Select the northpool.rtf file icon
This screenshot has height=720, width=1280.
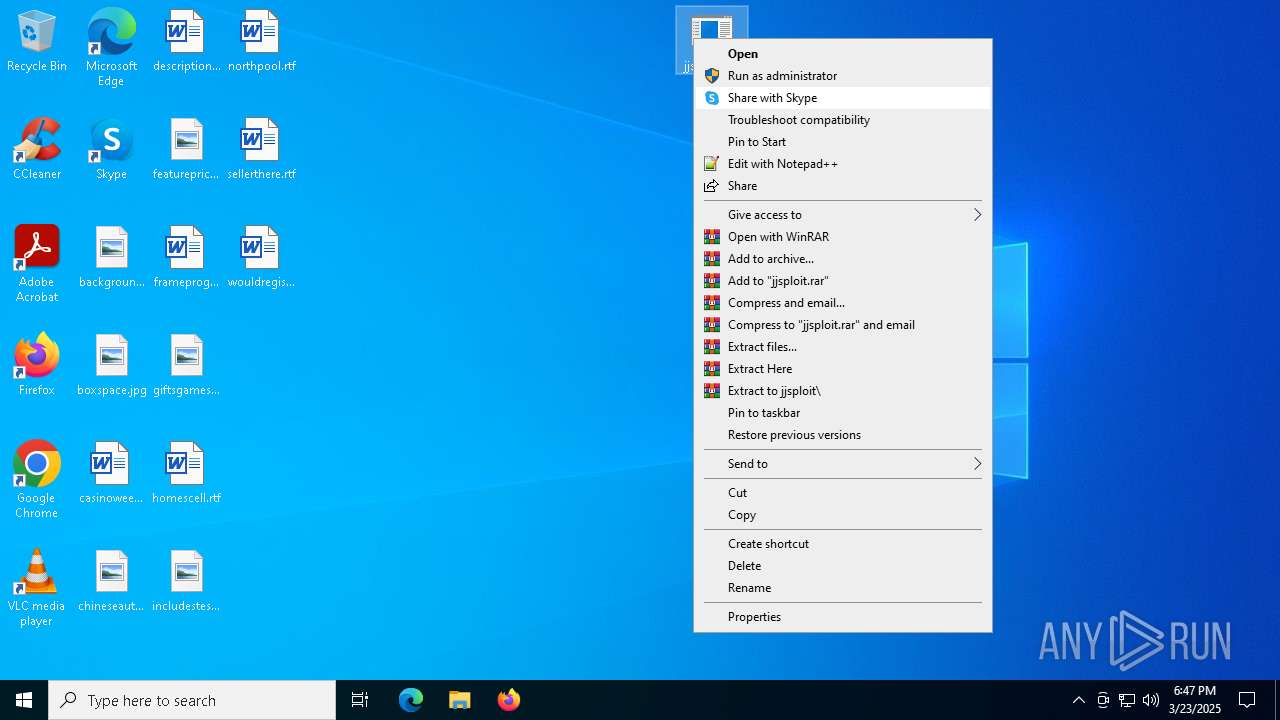261,42
